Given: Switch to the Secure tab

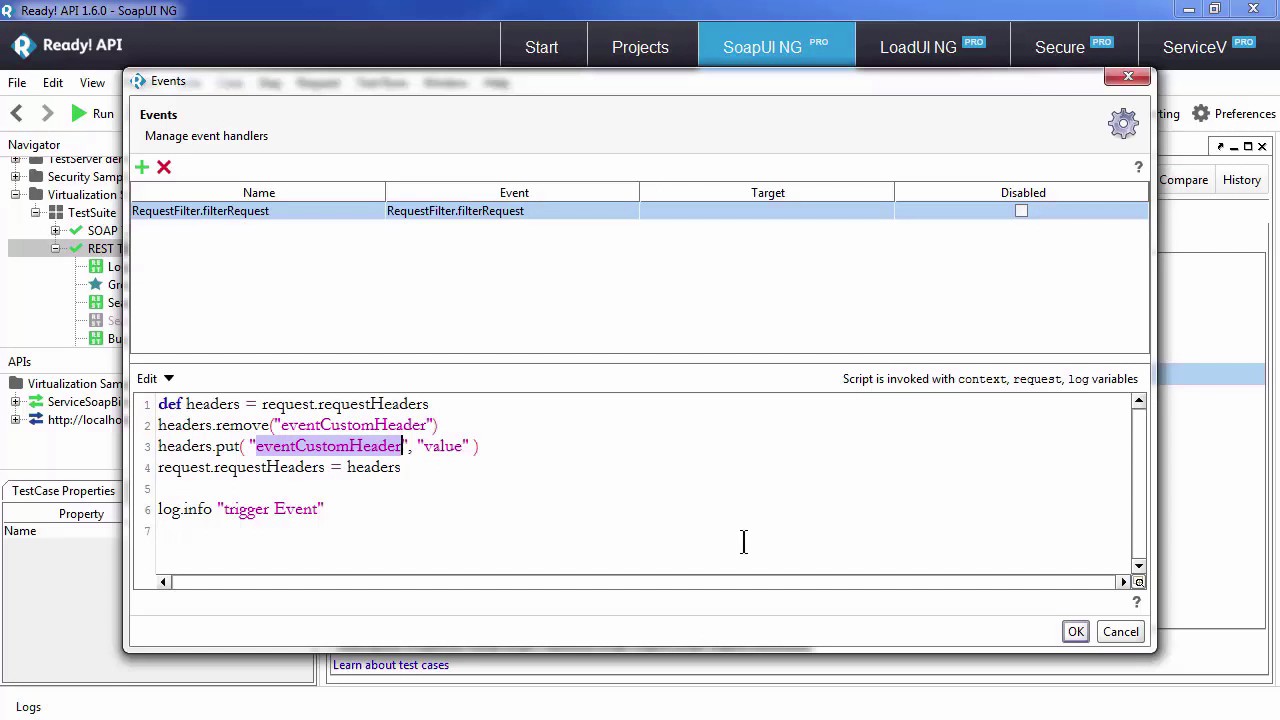Looking at the screenshot, I should (1074, 47).
